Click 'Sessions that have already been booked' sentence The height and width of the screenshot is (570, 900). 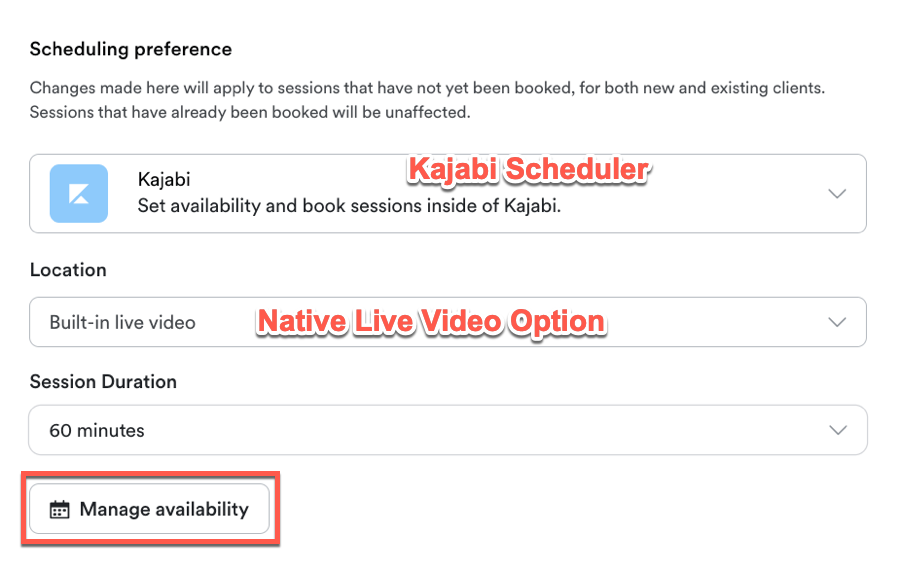[x=250, y=112]
